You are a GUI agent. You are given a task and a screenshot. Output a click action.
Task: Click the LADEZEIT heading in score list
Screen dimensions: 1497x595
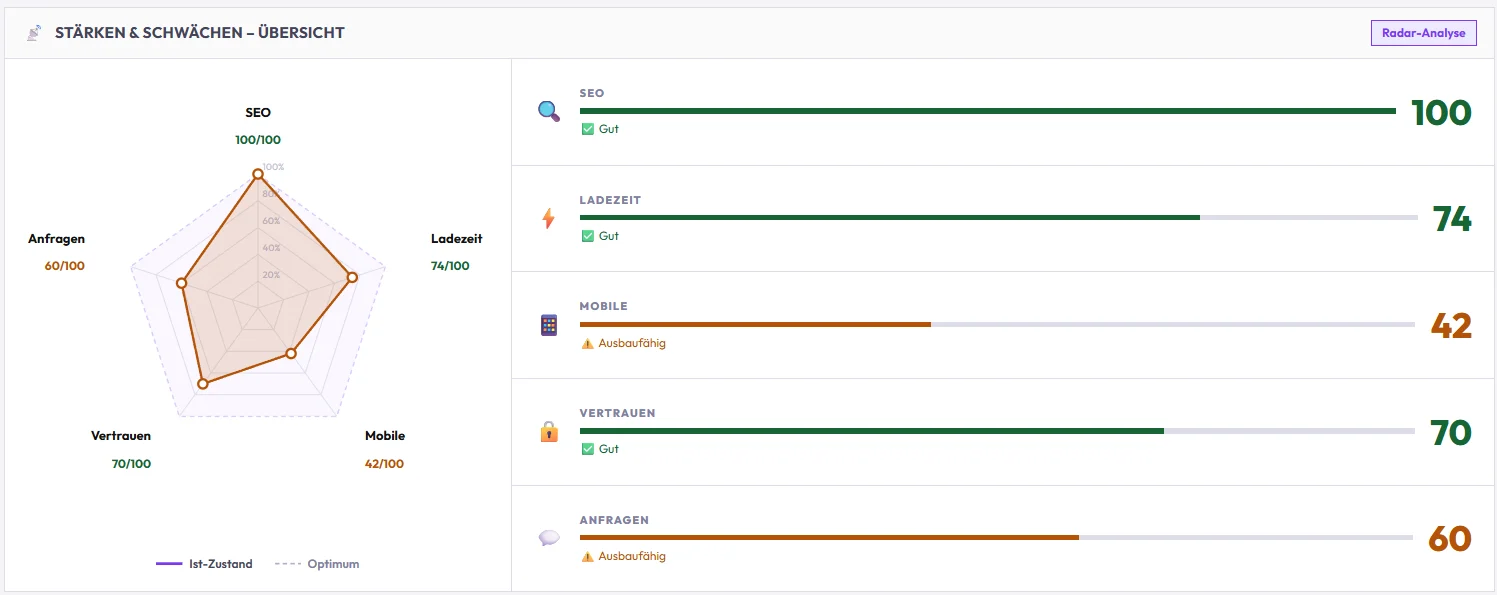pos(610,200)
